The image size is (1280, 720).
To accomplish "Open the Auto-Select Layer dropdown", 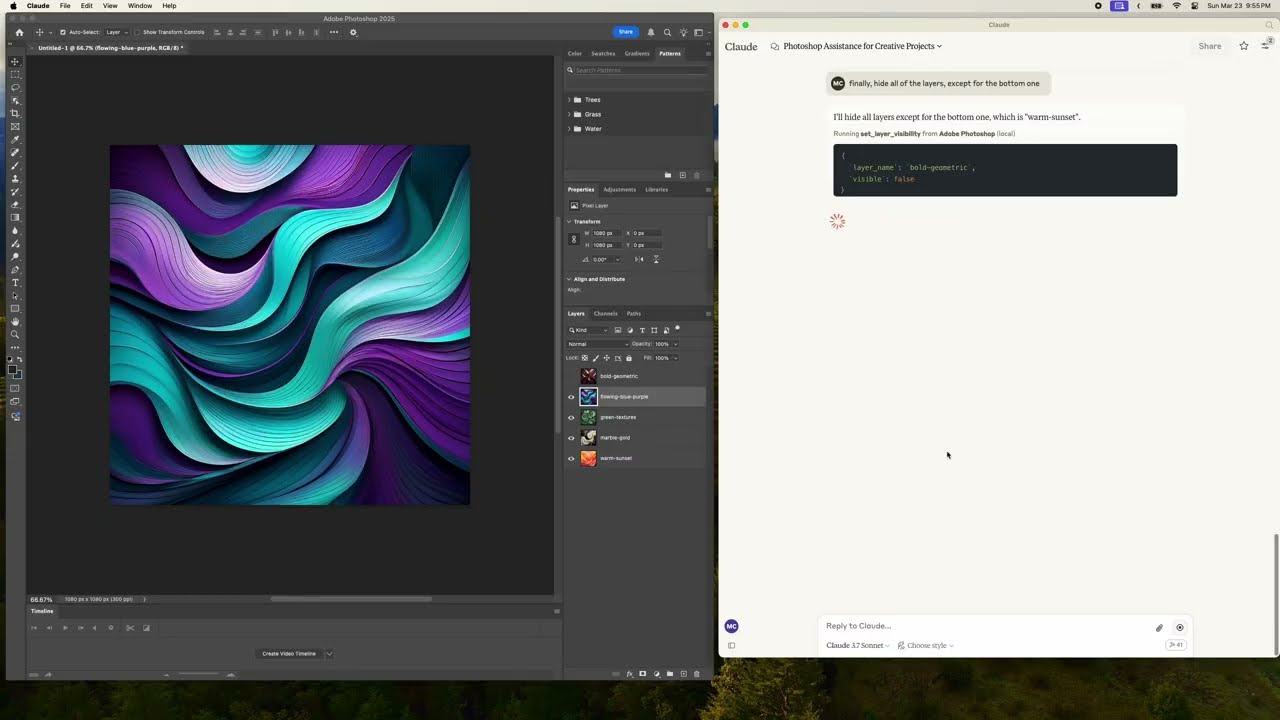I will tap(117, 32).
